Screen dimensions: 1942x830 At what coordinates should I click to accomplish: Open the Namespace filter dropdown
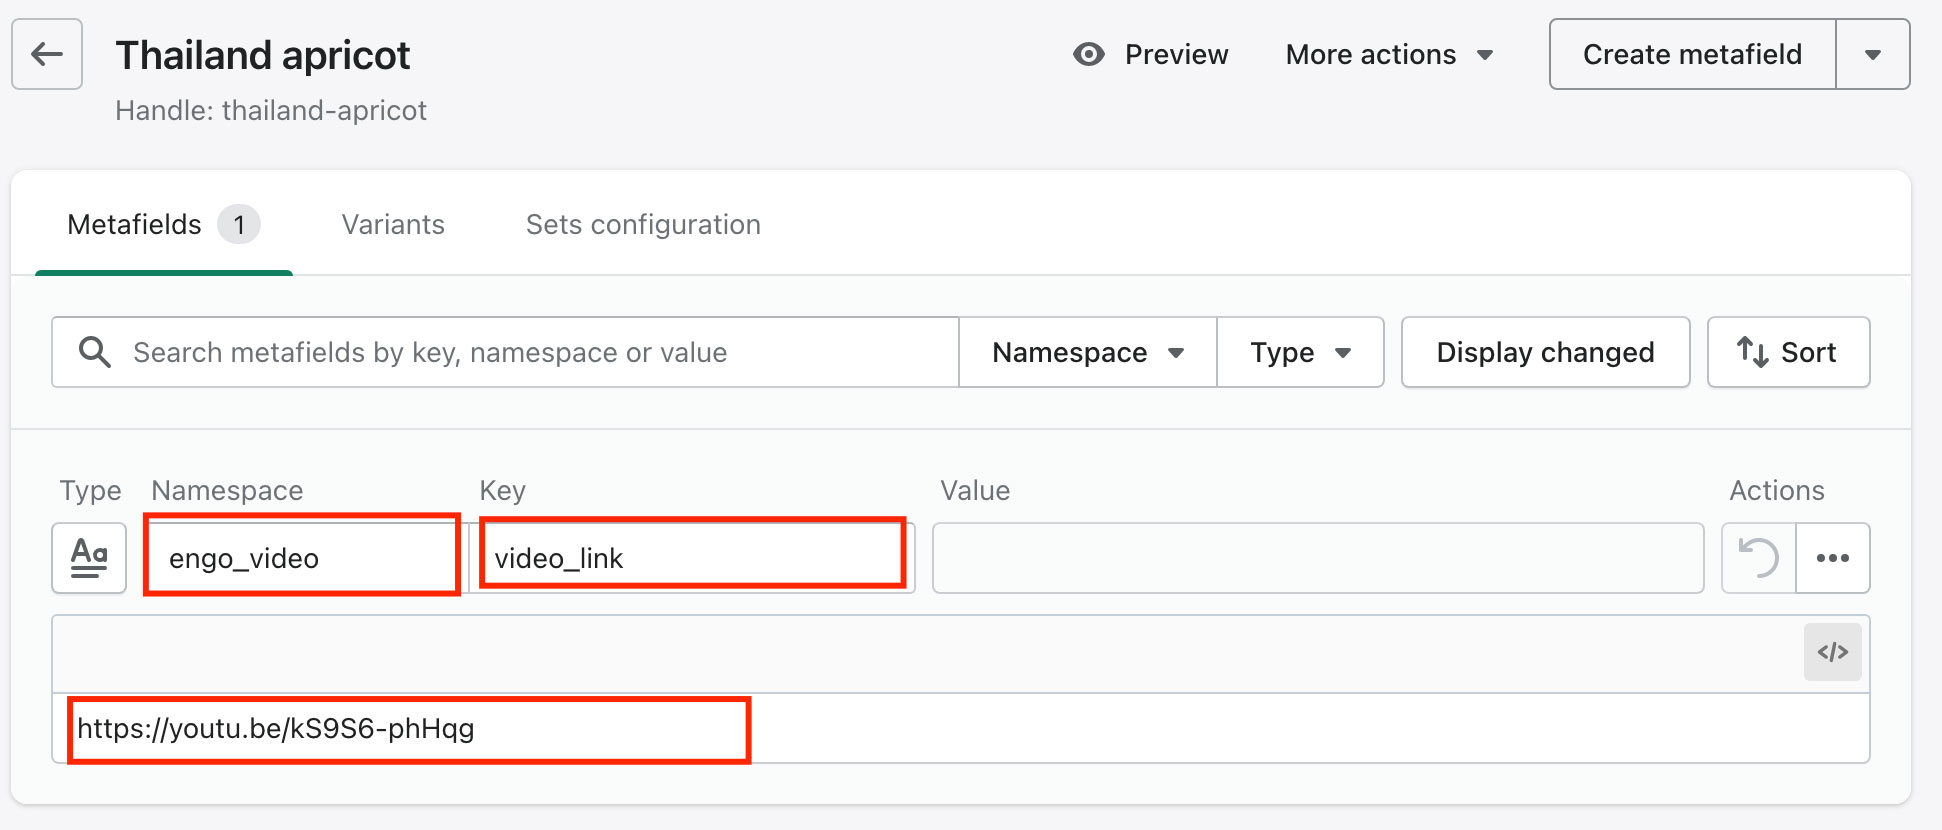click(x=1087, y=352)
